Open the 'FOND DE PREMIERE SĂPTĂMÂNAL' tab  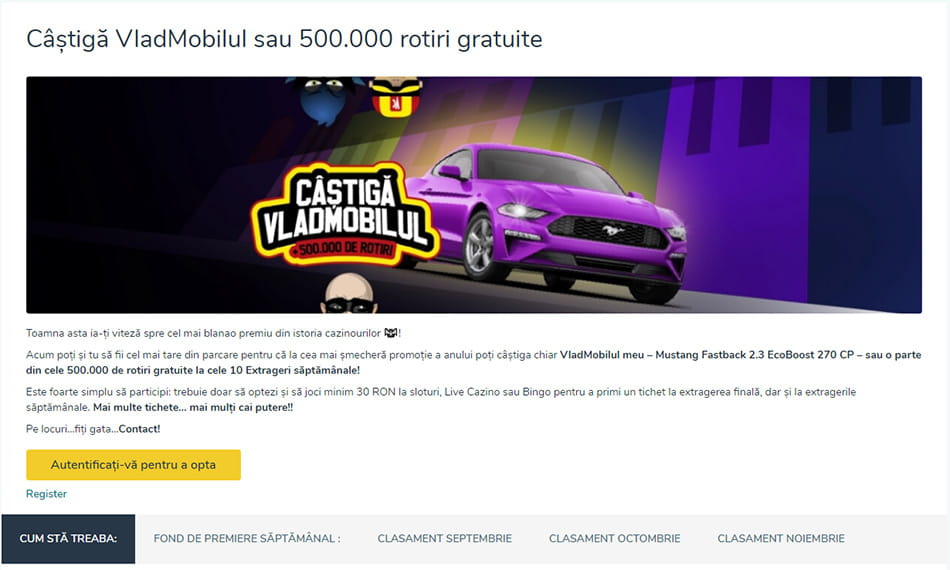pyautogui.click(x=247, y=539)
